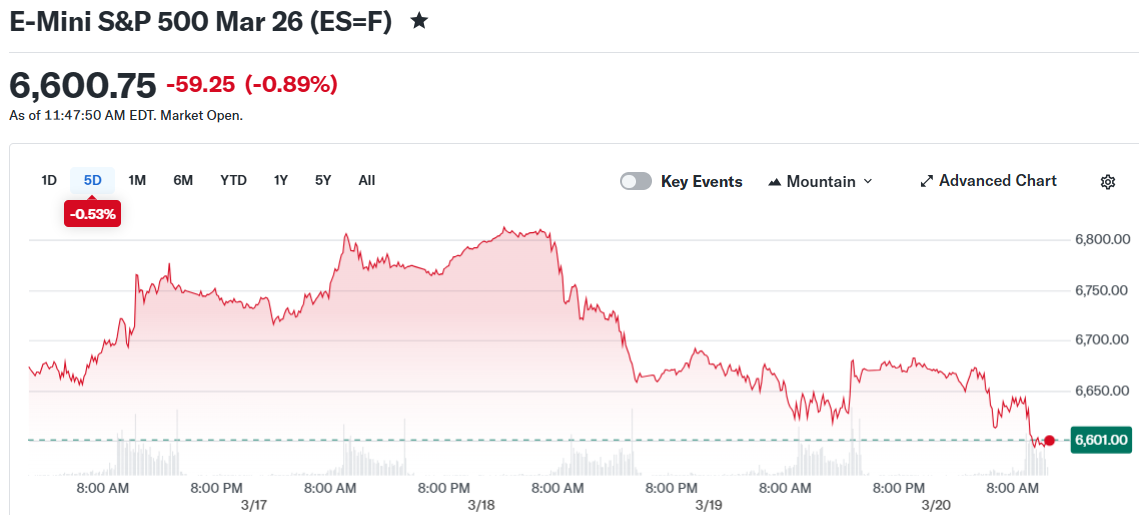Viewport: 1139px width, 515px height.
Task: Click the 3/20 date marker on axis
Action: click(936, 505)
